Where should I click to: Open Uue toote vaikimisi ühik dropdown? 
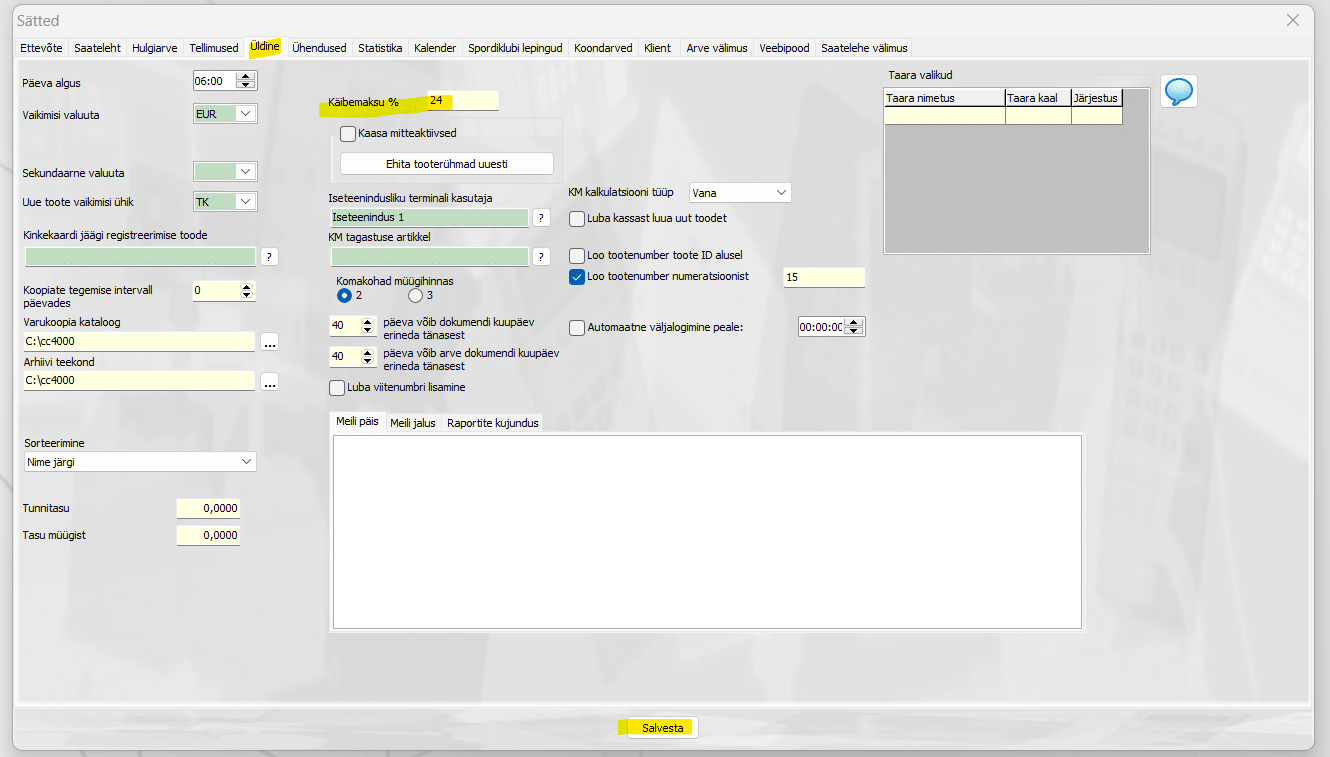[245, 202]
